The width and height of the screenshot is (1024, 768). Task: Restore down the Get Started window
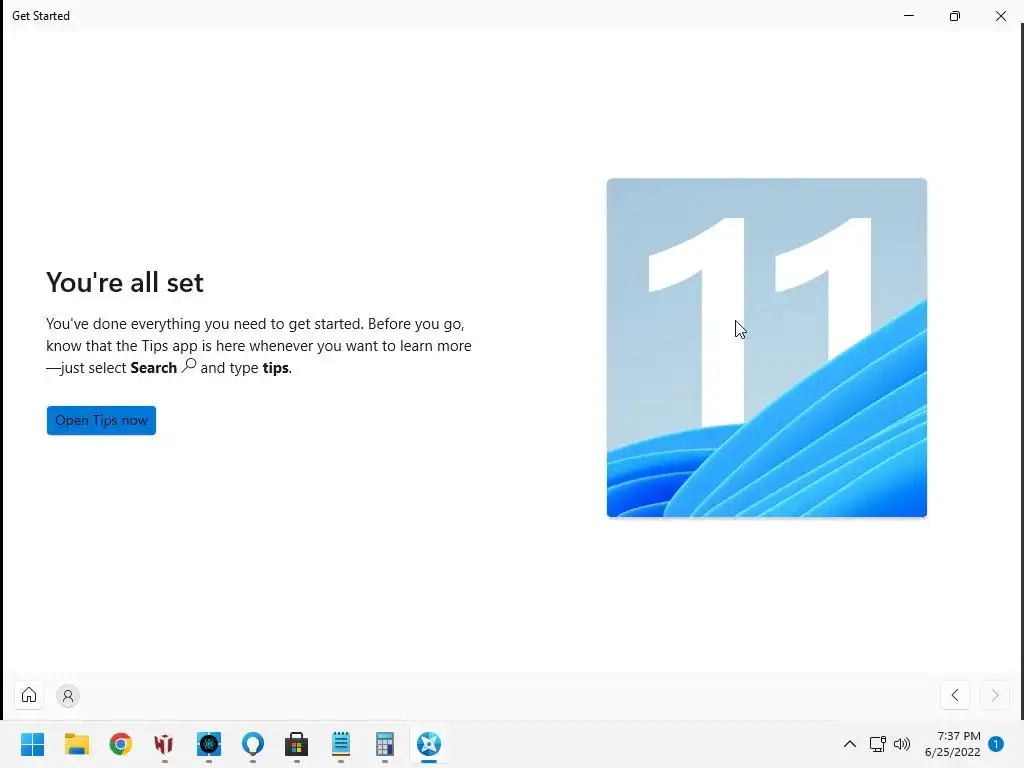click(955, 16)
